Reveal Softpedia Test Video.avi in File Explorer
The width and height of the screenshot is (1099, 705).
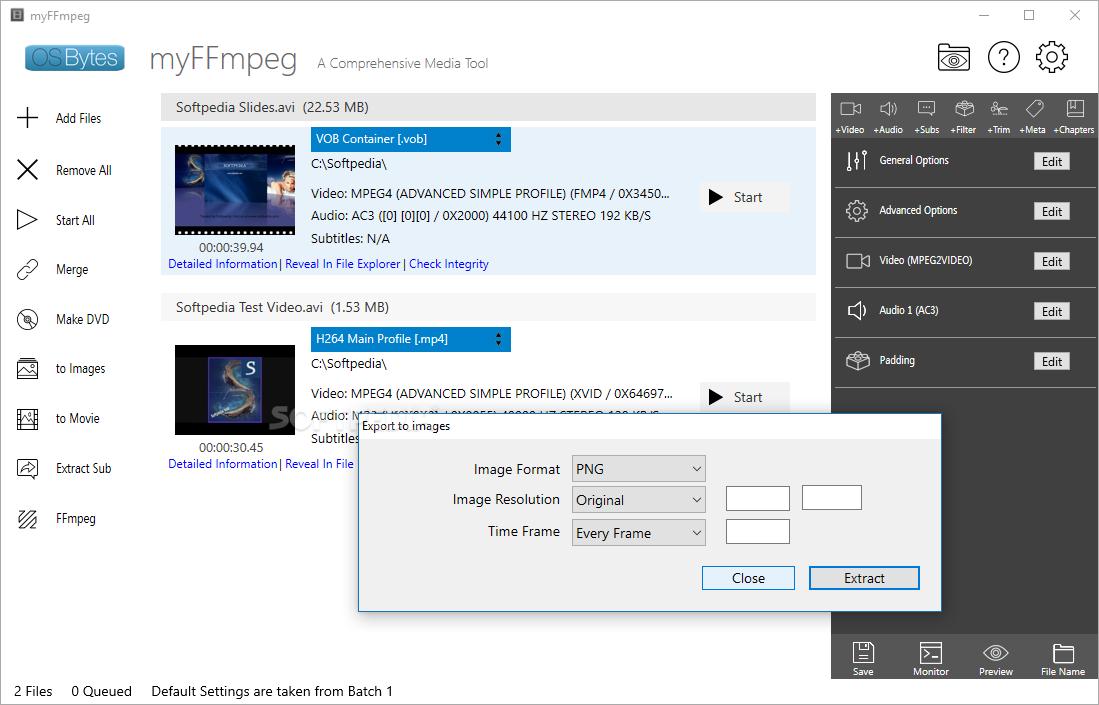point(320,463)
